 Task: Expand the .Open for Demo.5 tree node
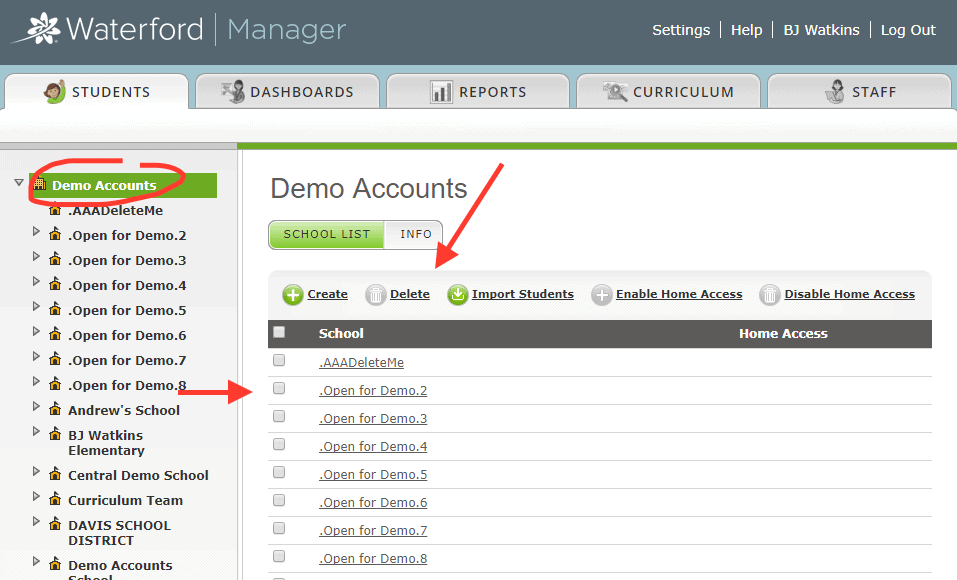coord(35,306)
